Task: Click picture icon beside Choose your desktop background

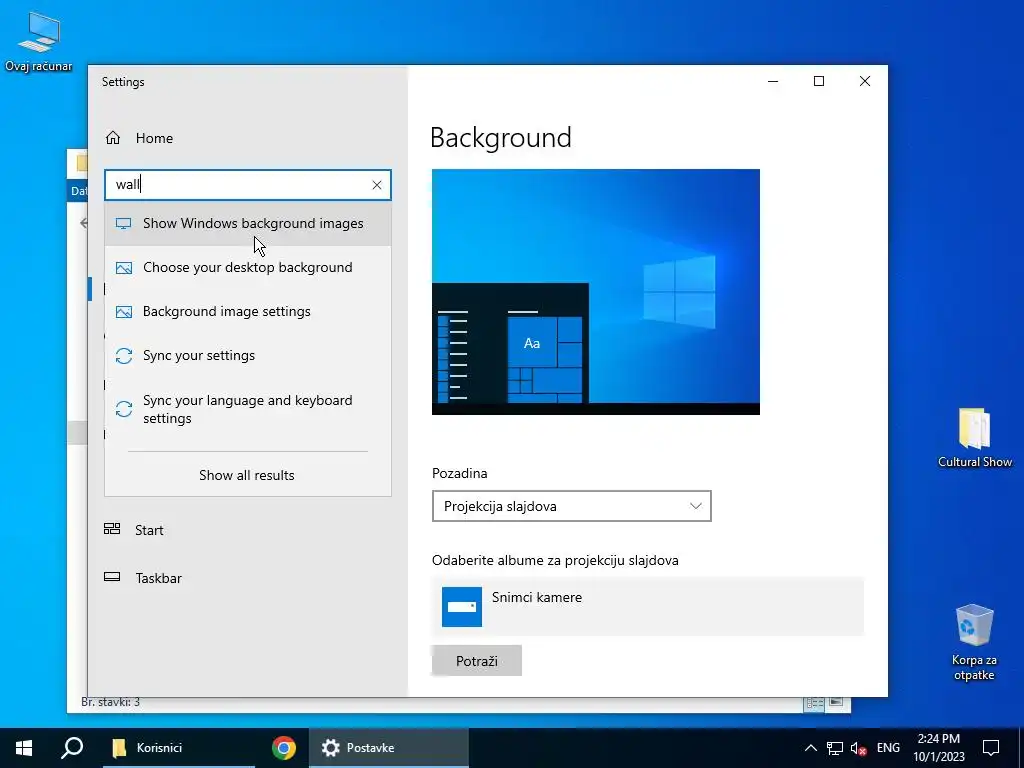Action: pos(123,268)
